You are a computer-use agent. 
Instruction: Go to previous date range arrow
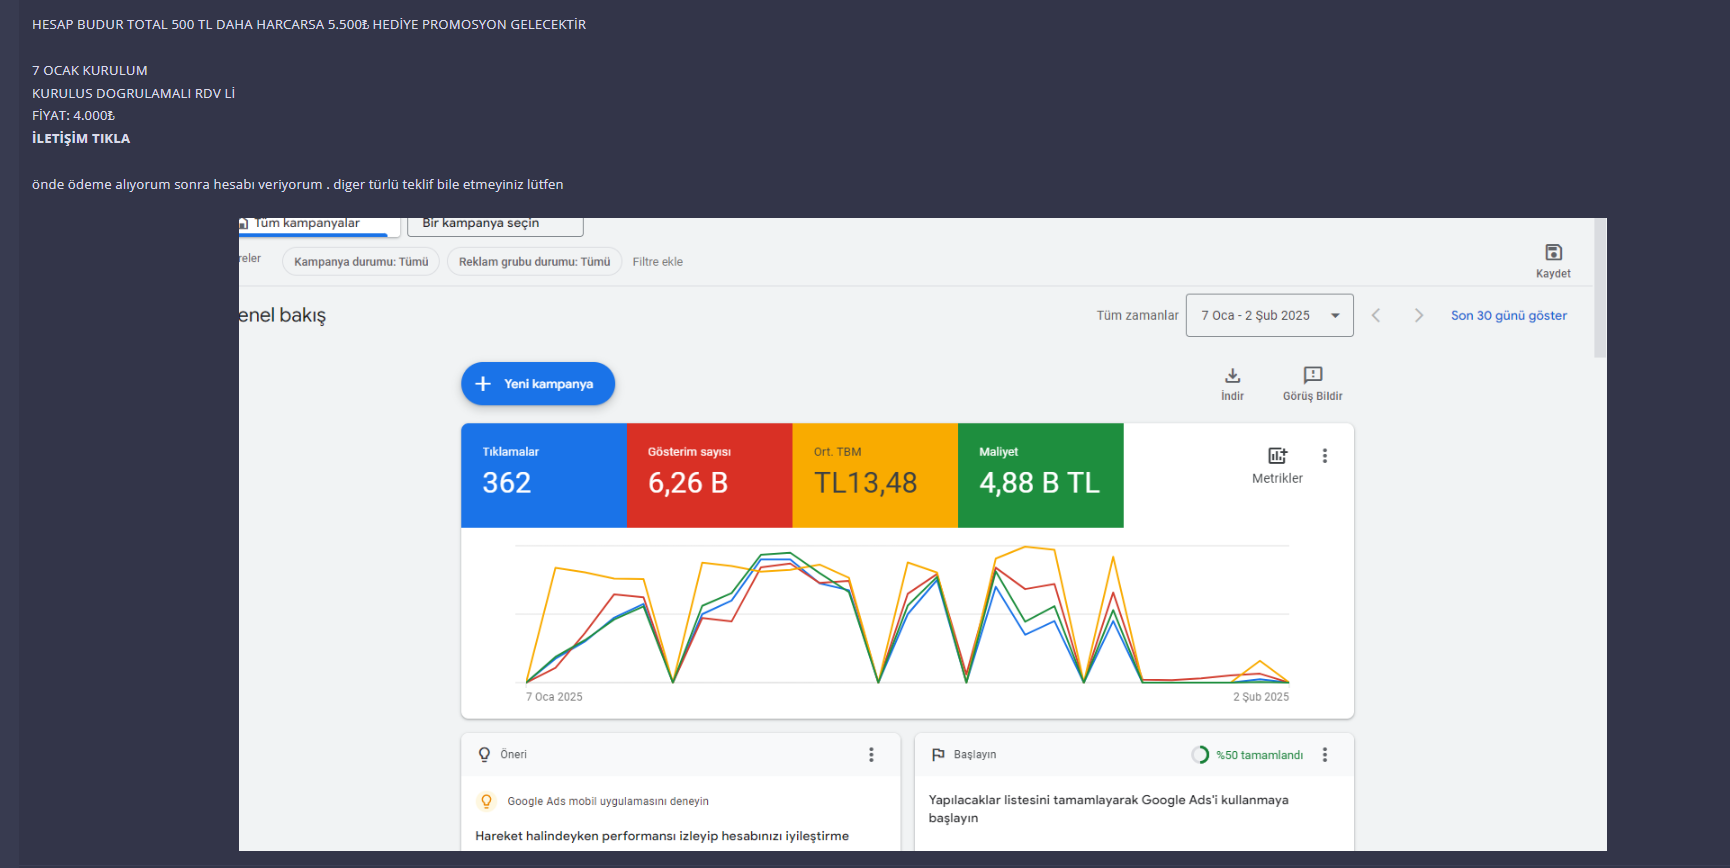point(1376,315)
